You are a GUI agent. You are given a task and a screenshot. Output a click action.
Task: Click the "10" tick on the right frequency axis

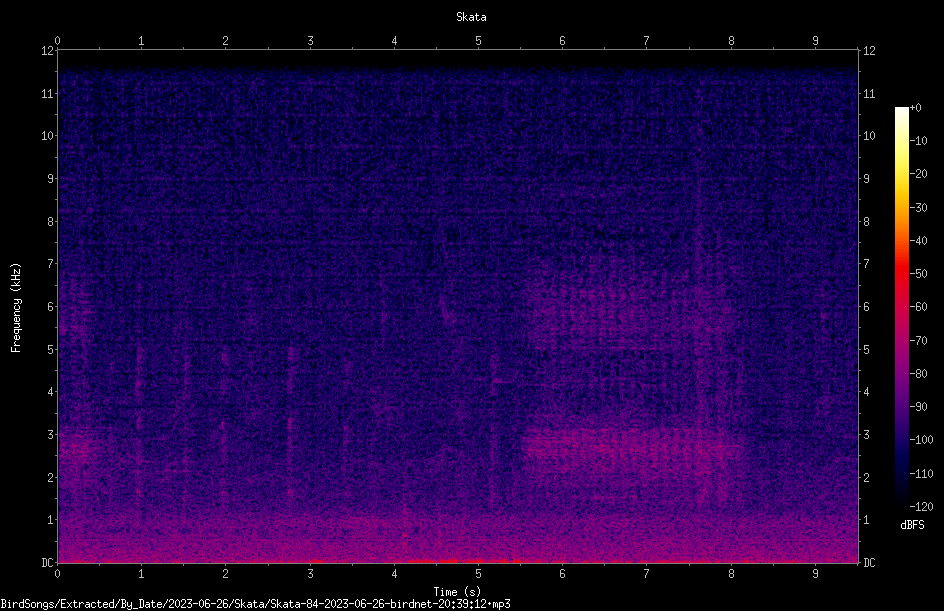point(869,136)
